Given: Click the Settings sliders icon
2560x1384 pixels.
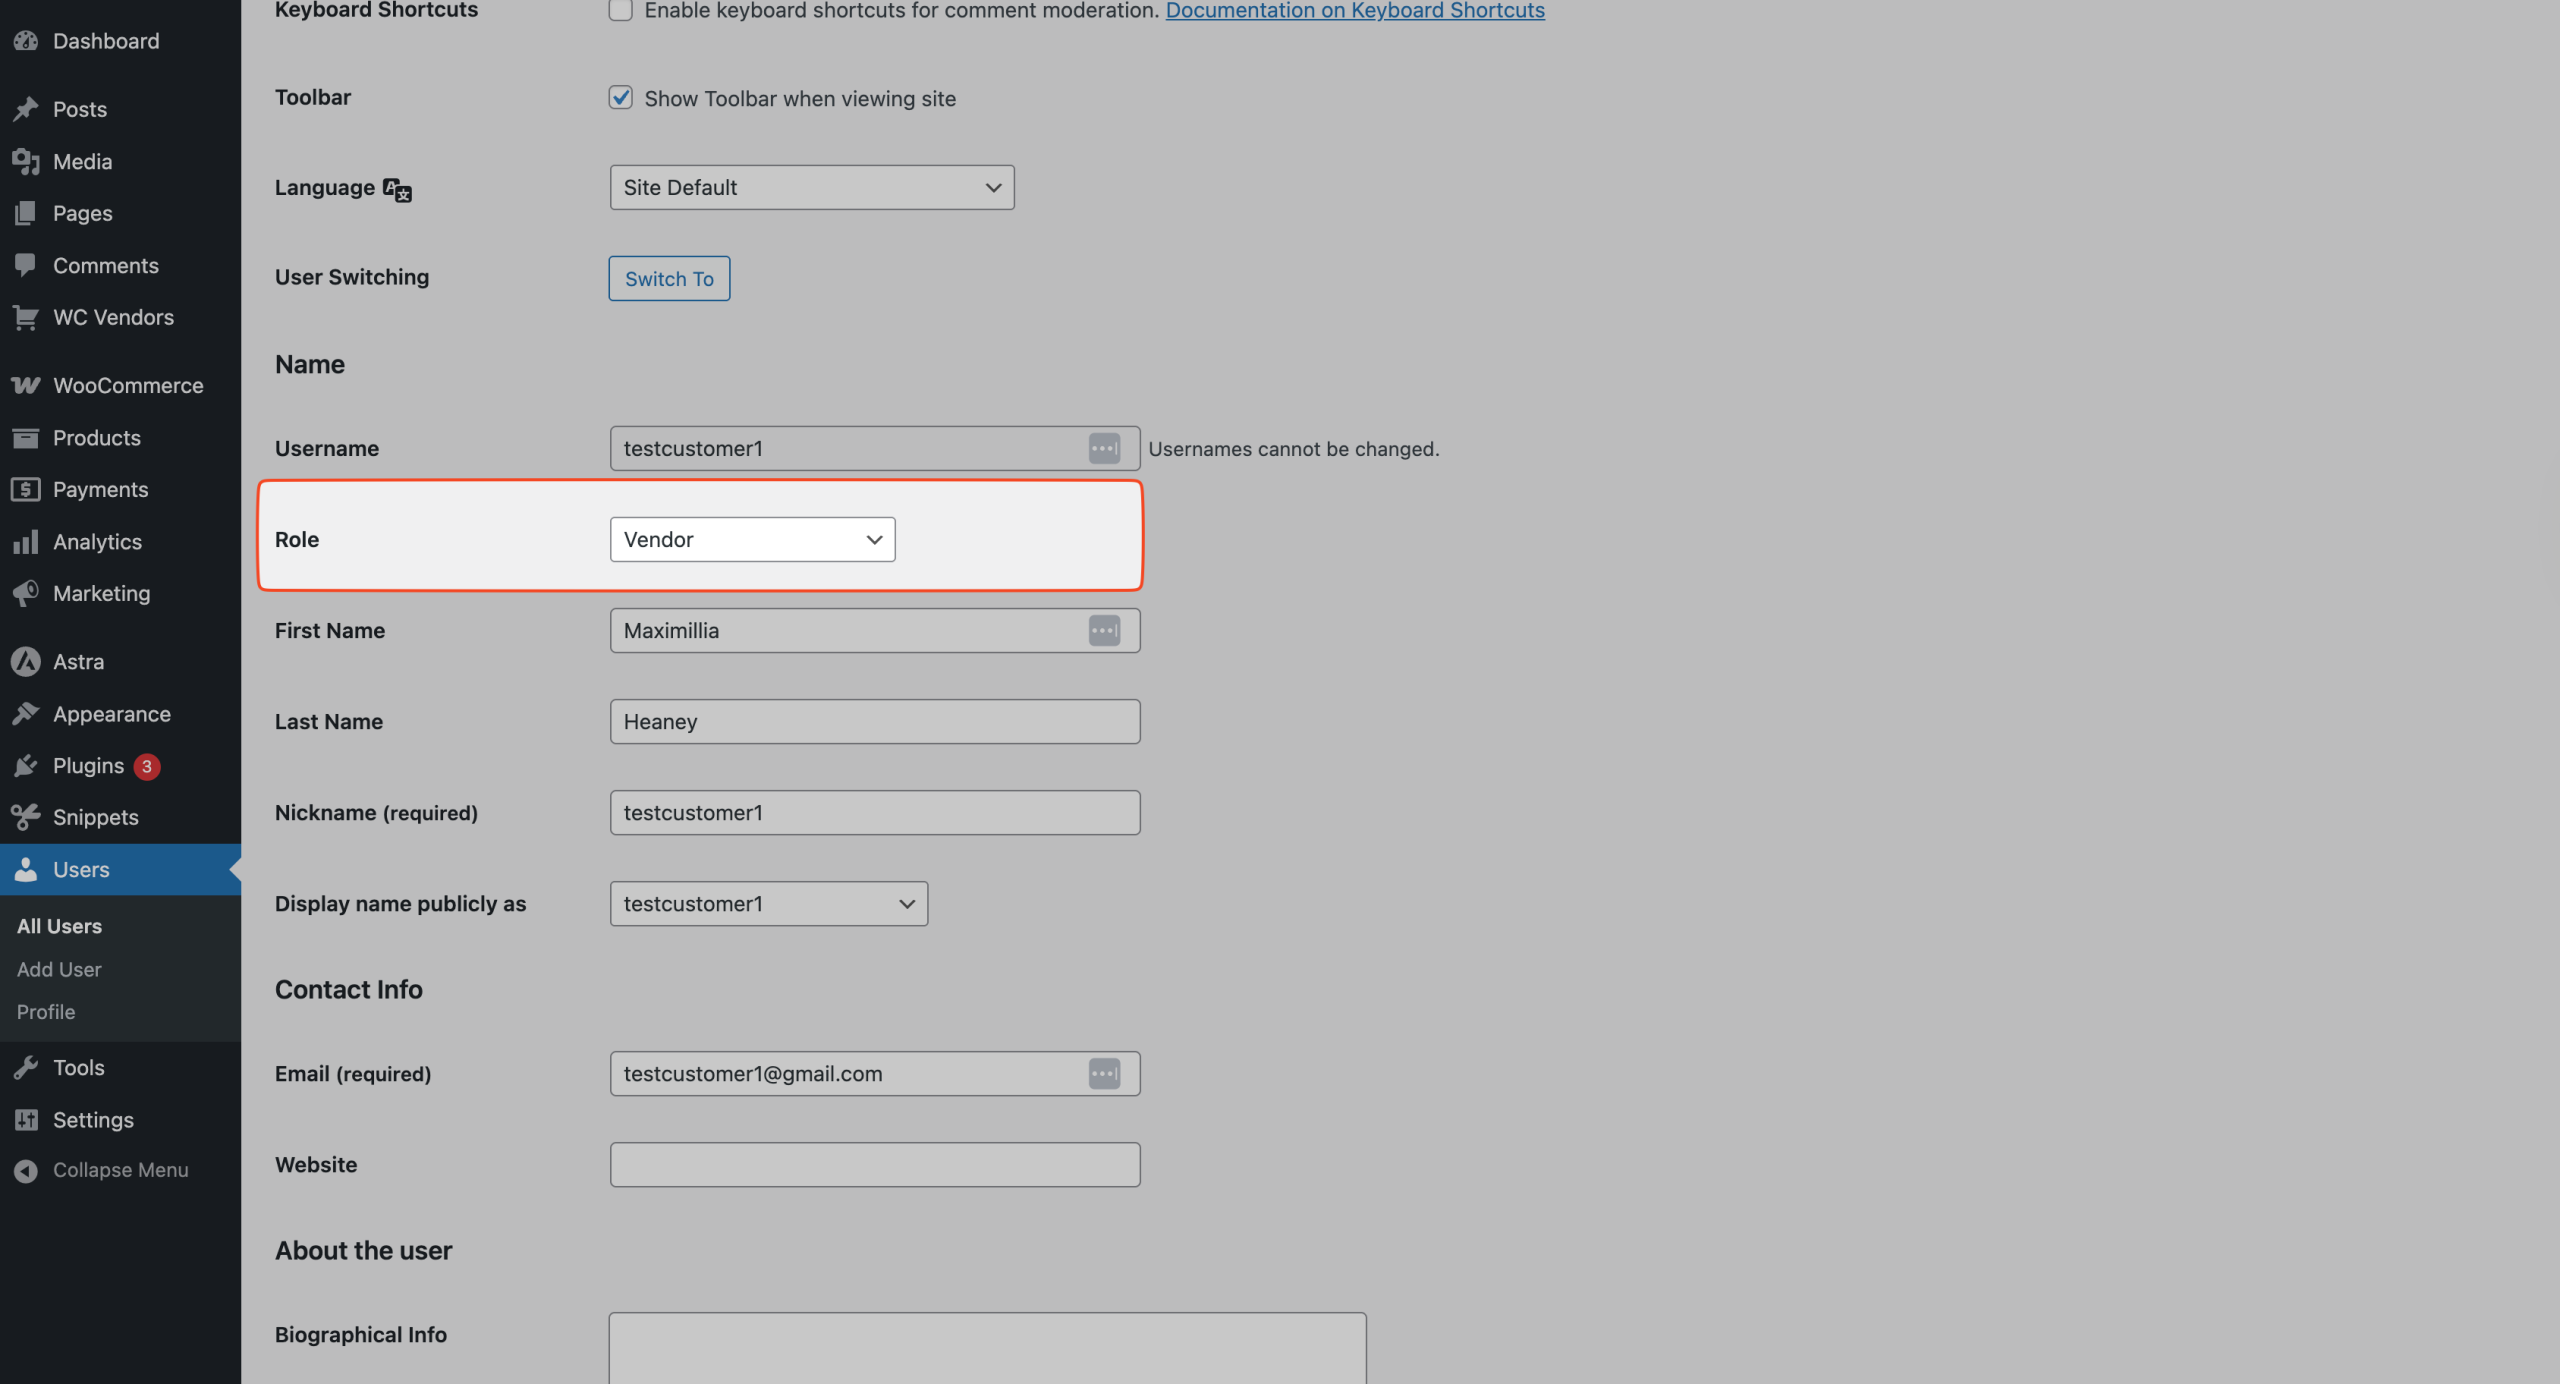Looking at the screenshot, I should (26, 1119).
